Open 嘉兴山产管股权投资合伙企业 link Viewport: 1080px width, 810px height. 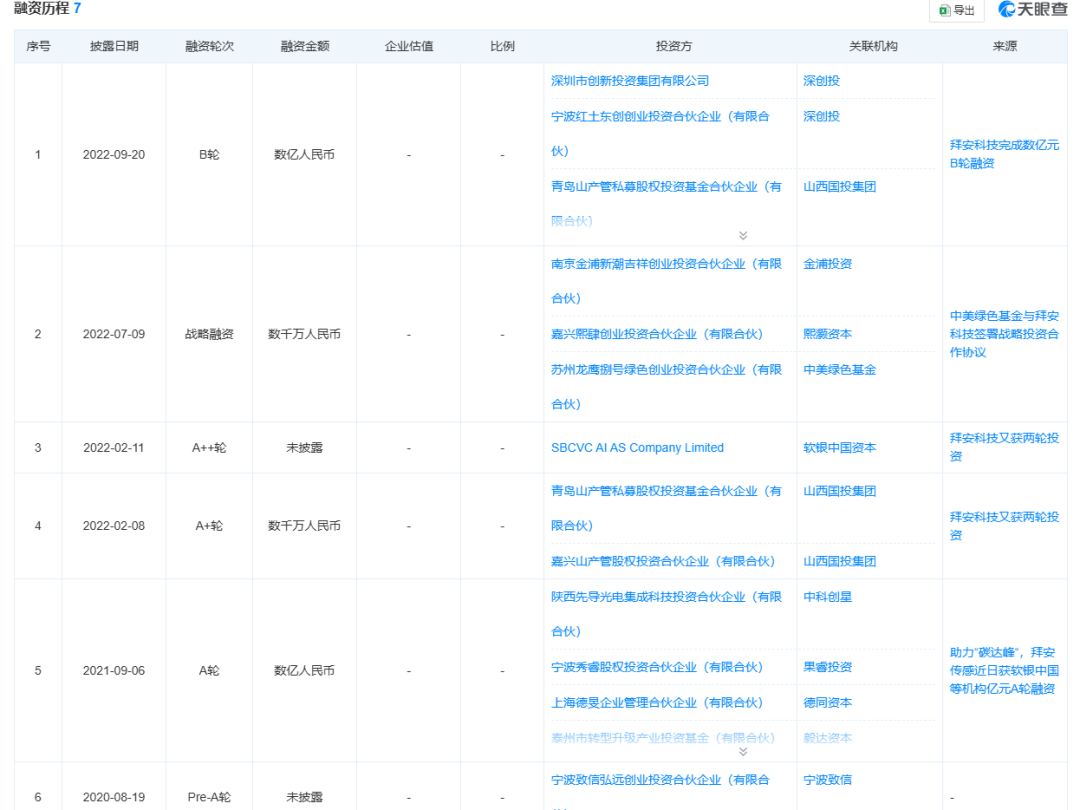click(663, 561)
